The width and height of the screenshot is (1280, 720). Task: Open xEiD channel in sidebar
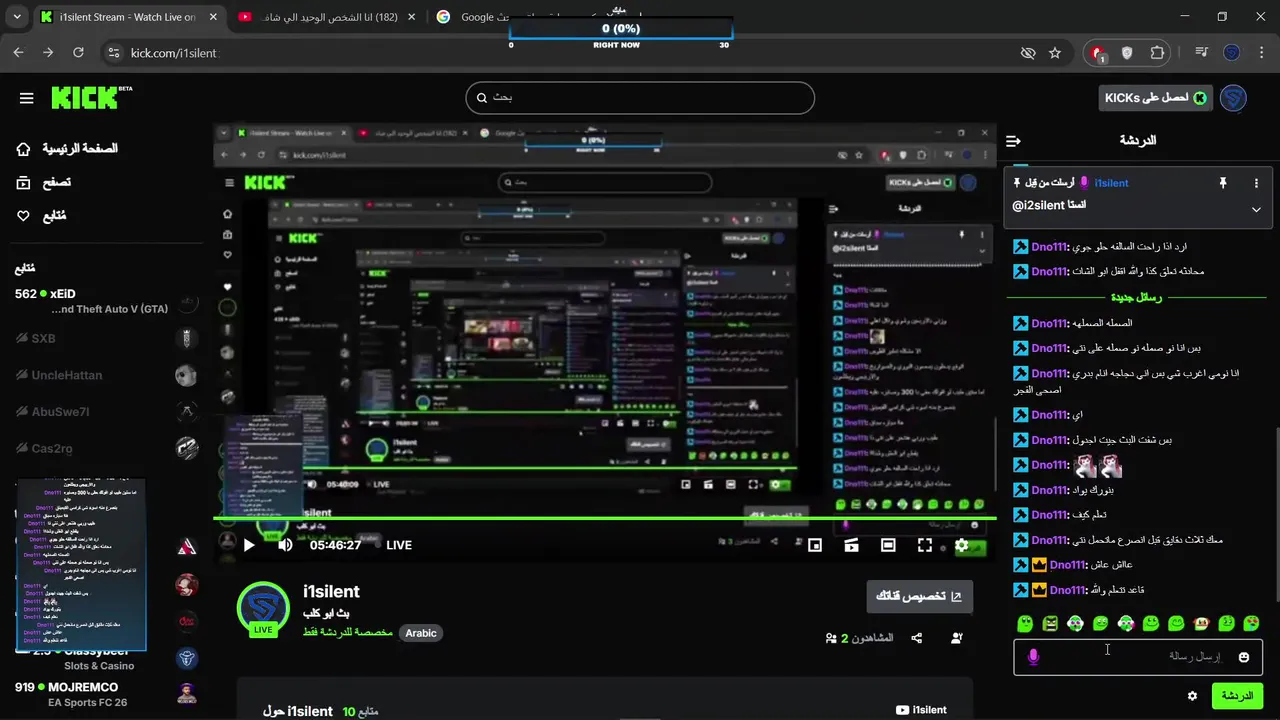[x=108, y=301]
